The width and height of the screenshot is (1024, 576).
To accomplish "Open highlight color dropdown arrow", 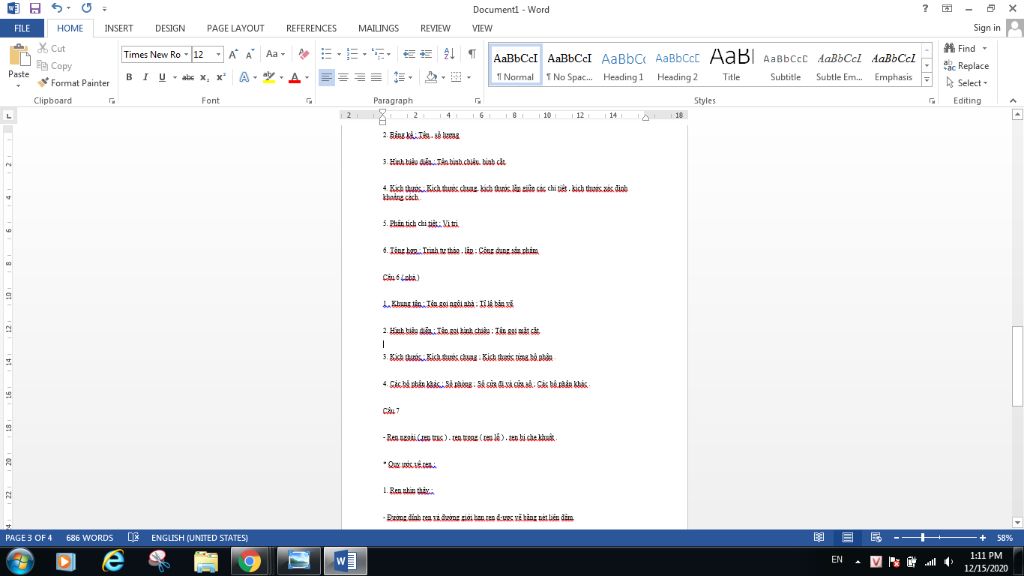I will [281, 77].
